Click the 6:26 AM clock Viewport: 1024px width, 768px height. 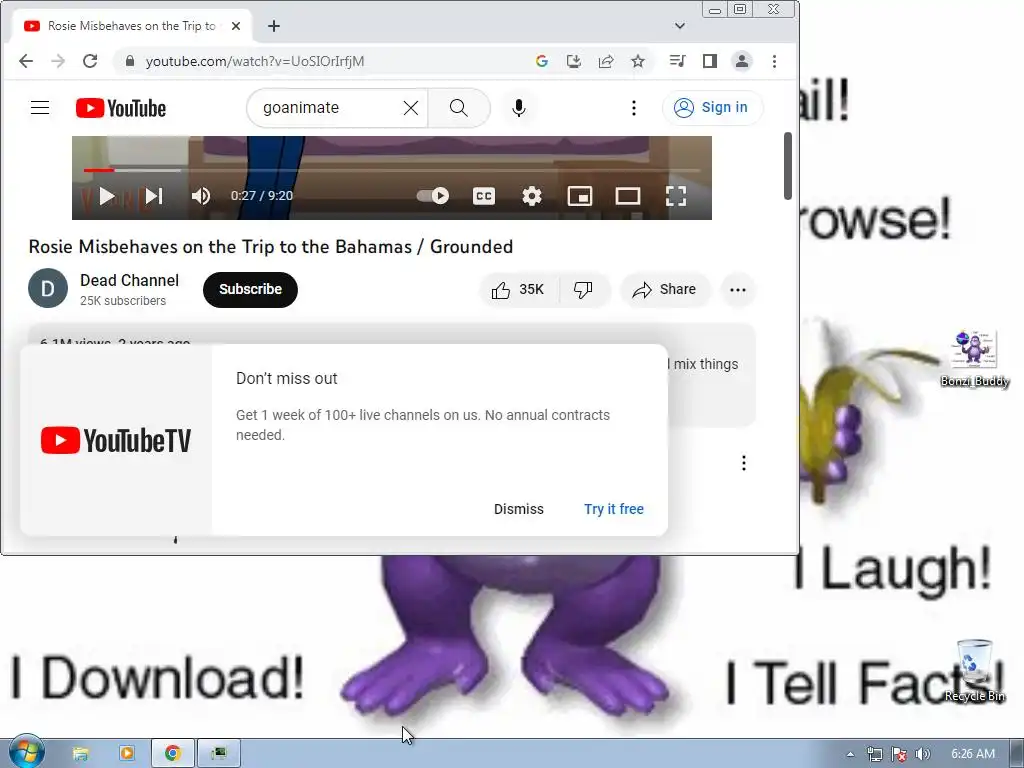973,754
